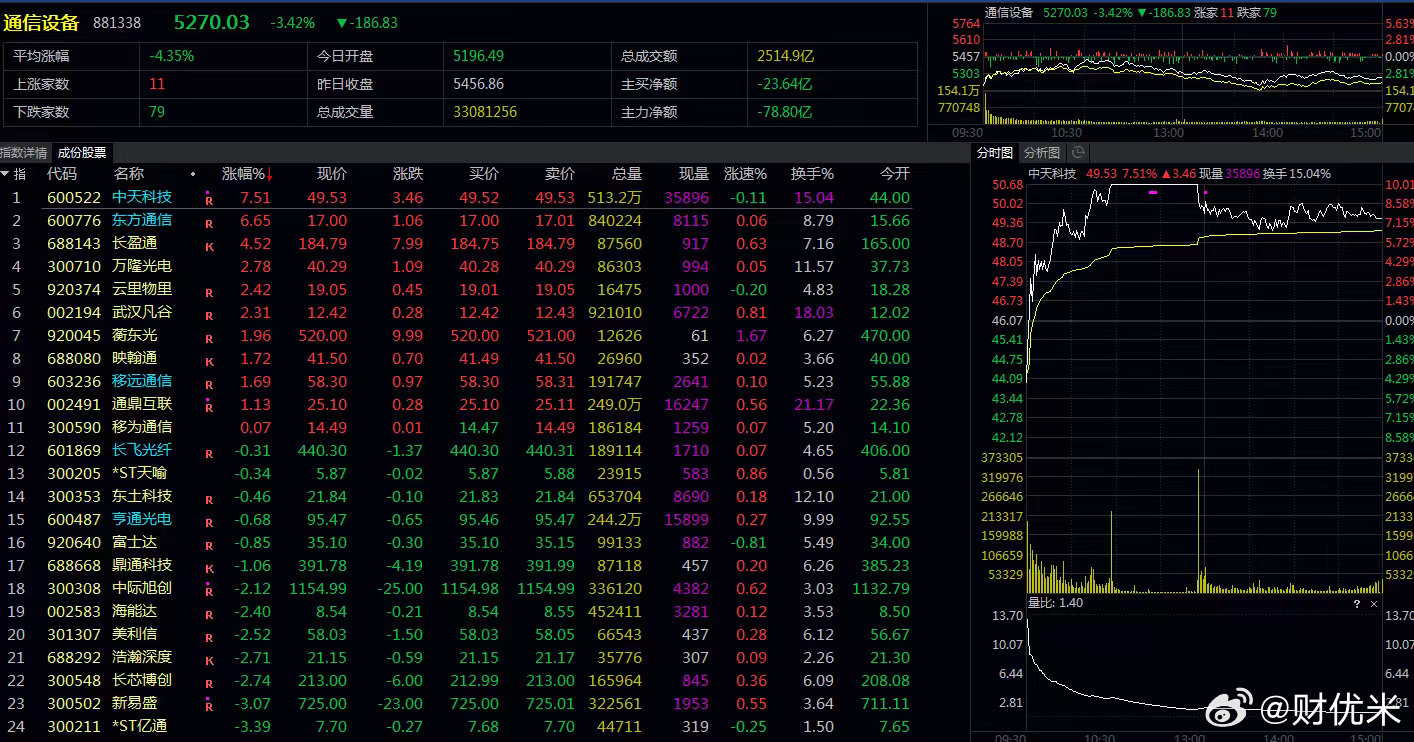Sort the list by 名称 column
The width and height of the screenshot is (1414, 742).
[x=129, y=174]
